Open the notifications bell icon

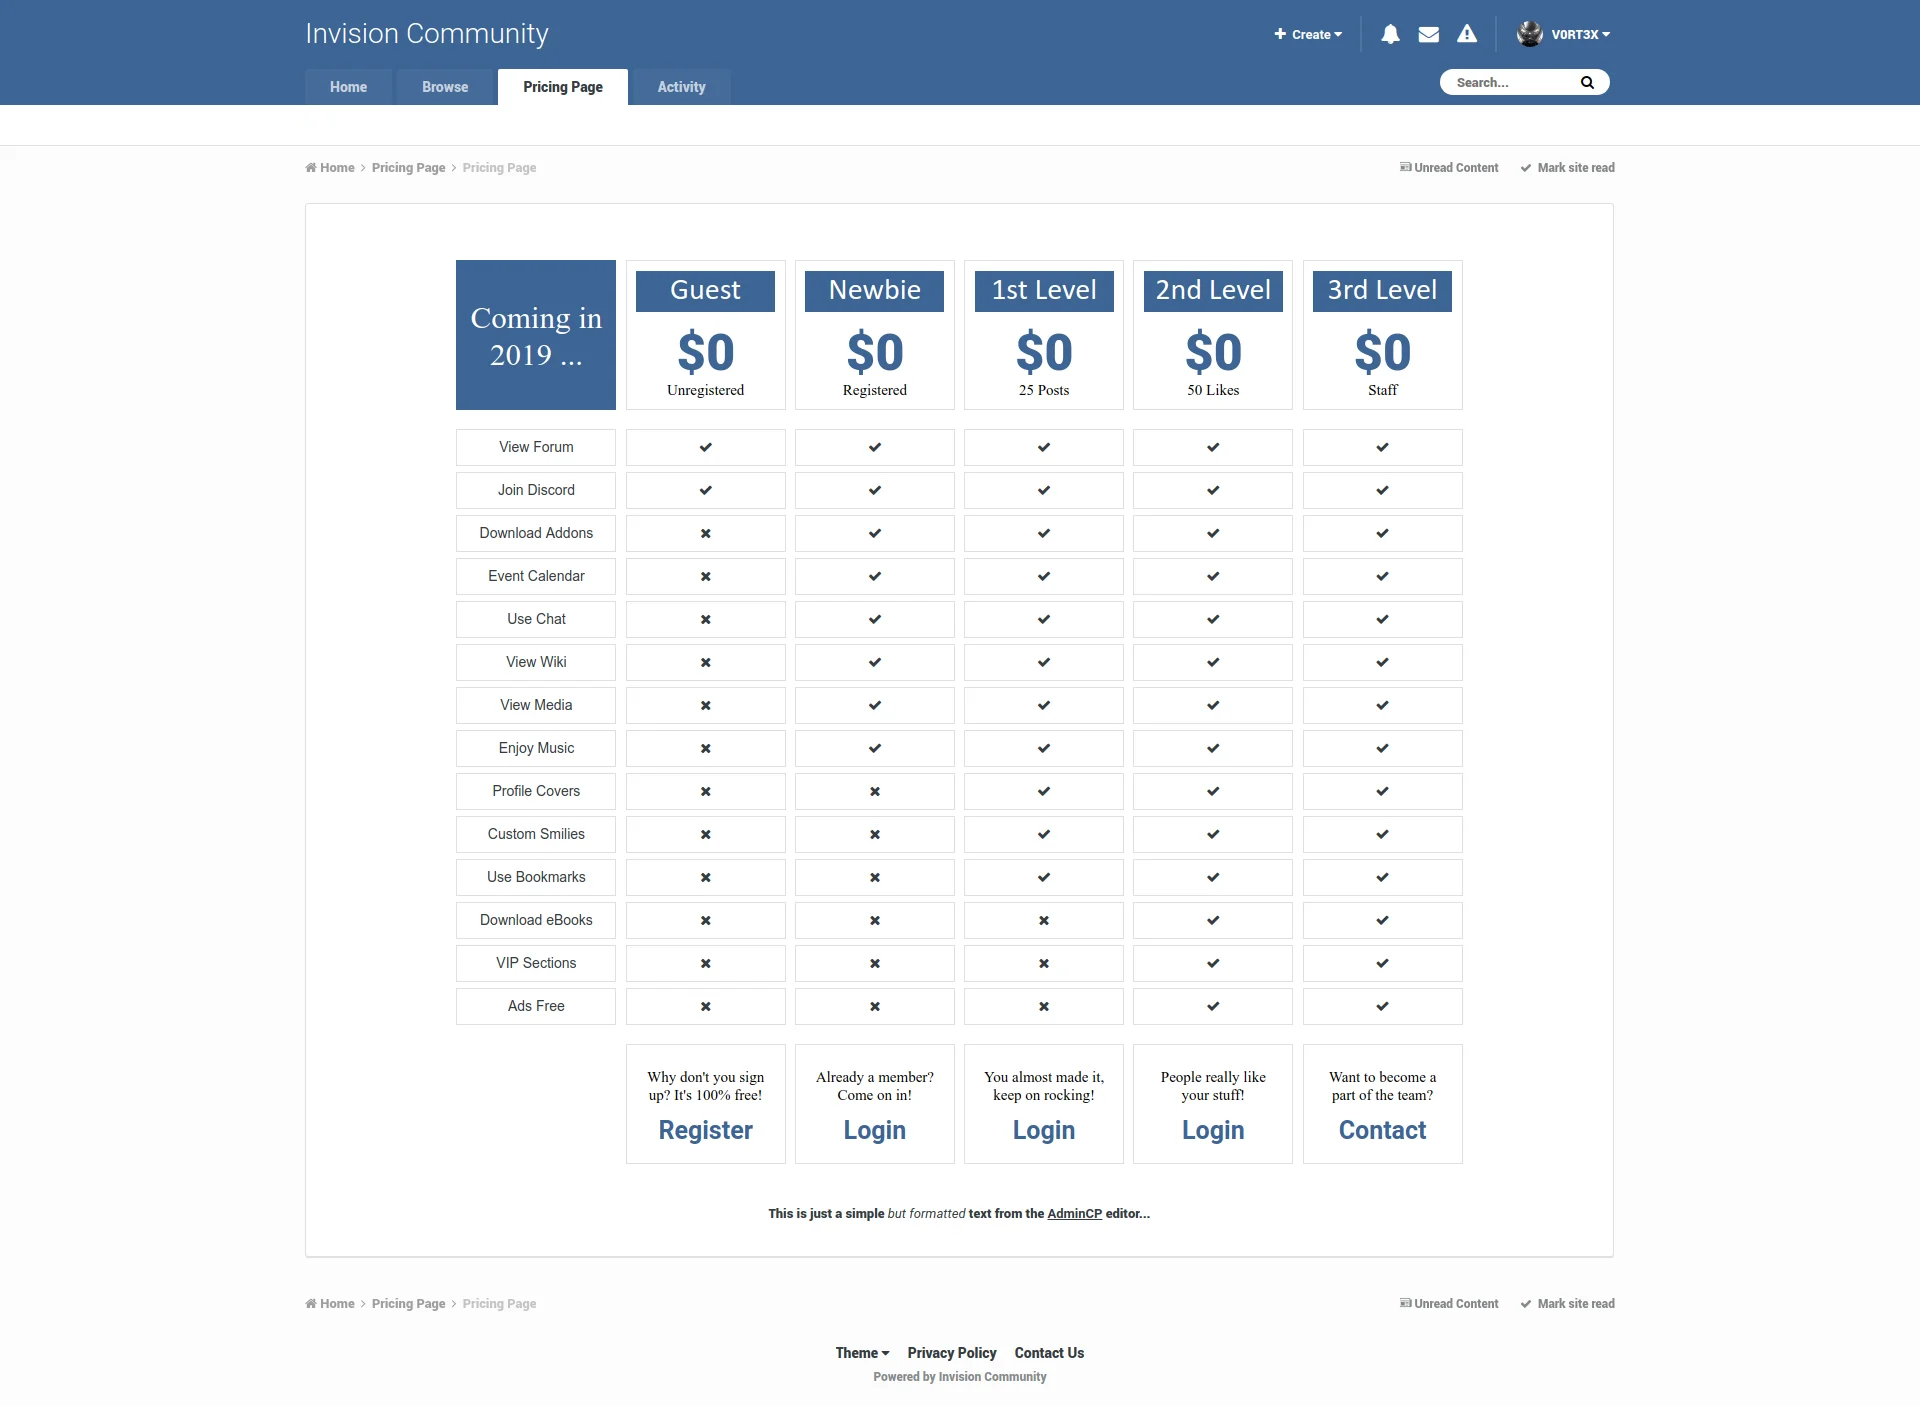[x=1390, y=34]
